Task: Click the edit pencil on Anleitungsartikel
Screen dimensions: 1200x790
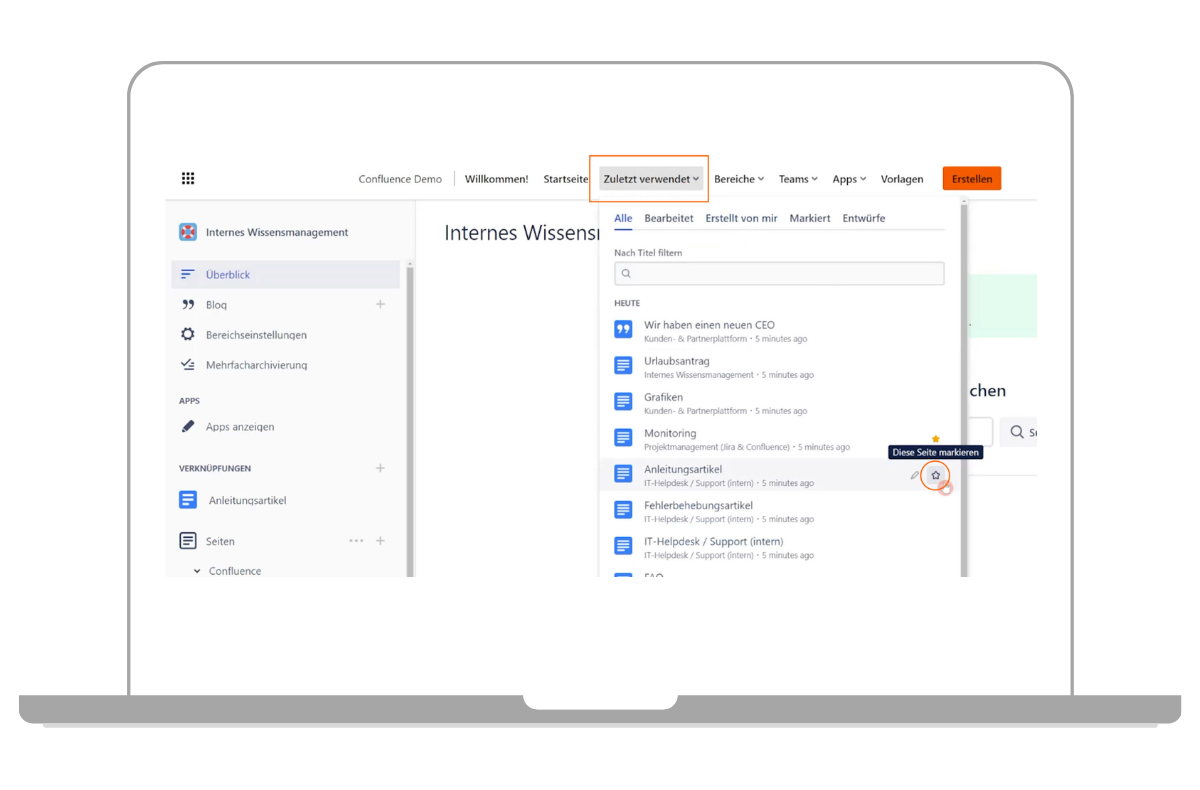Action: 914,475
